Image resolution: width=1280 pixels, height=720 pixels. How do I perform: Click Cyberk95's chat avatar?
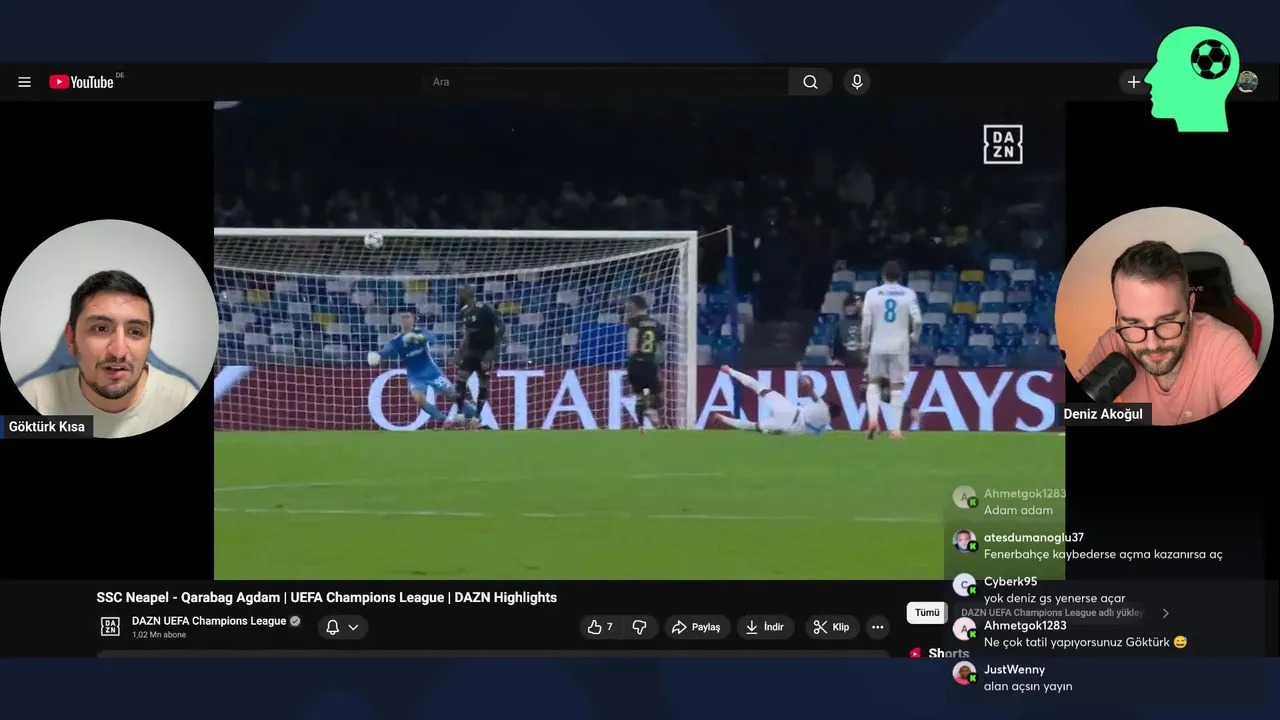(x=964, y=585)
